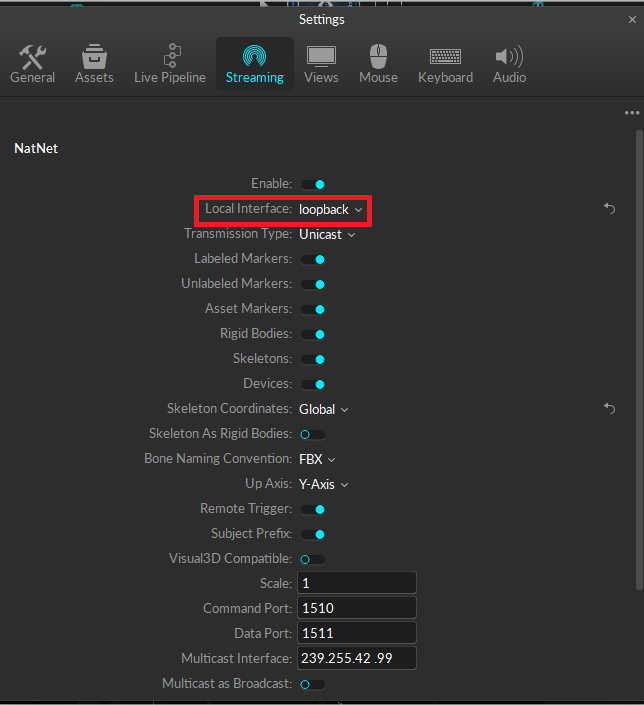Click the Settings window title
Image resolution: width=644 pixels, height=705 pixels.
coord(322,20)
